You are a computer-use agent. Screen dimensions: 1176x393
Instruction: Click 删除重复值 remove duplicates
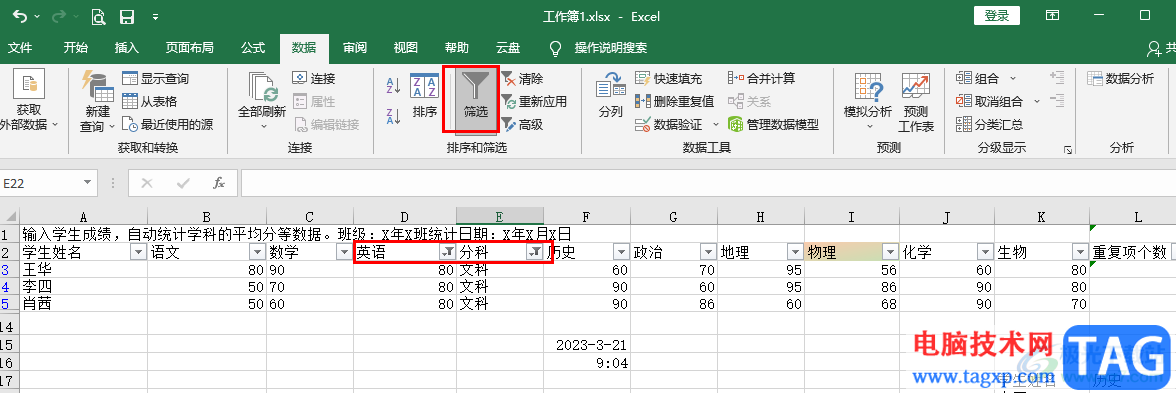pyautogui.click(x=674, y=101)
